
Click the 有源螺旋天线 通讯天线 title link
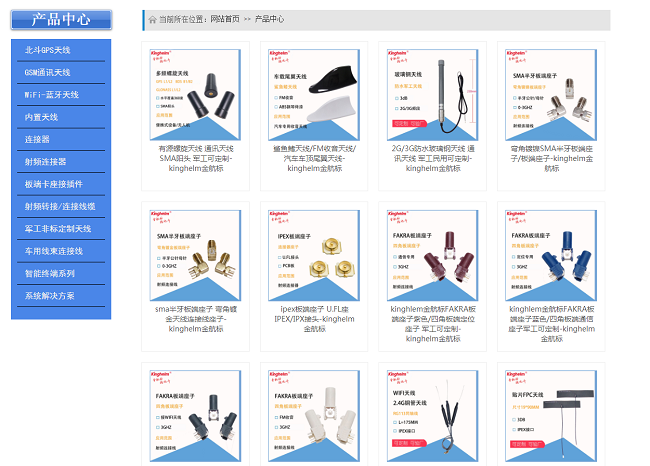point(196,158)
